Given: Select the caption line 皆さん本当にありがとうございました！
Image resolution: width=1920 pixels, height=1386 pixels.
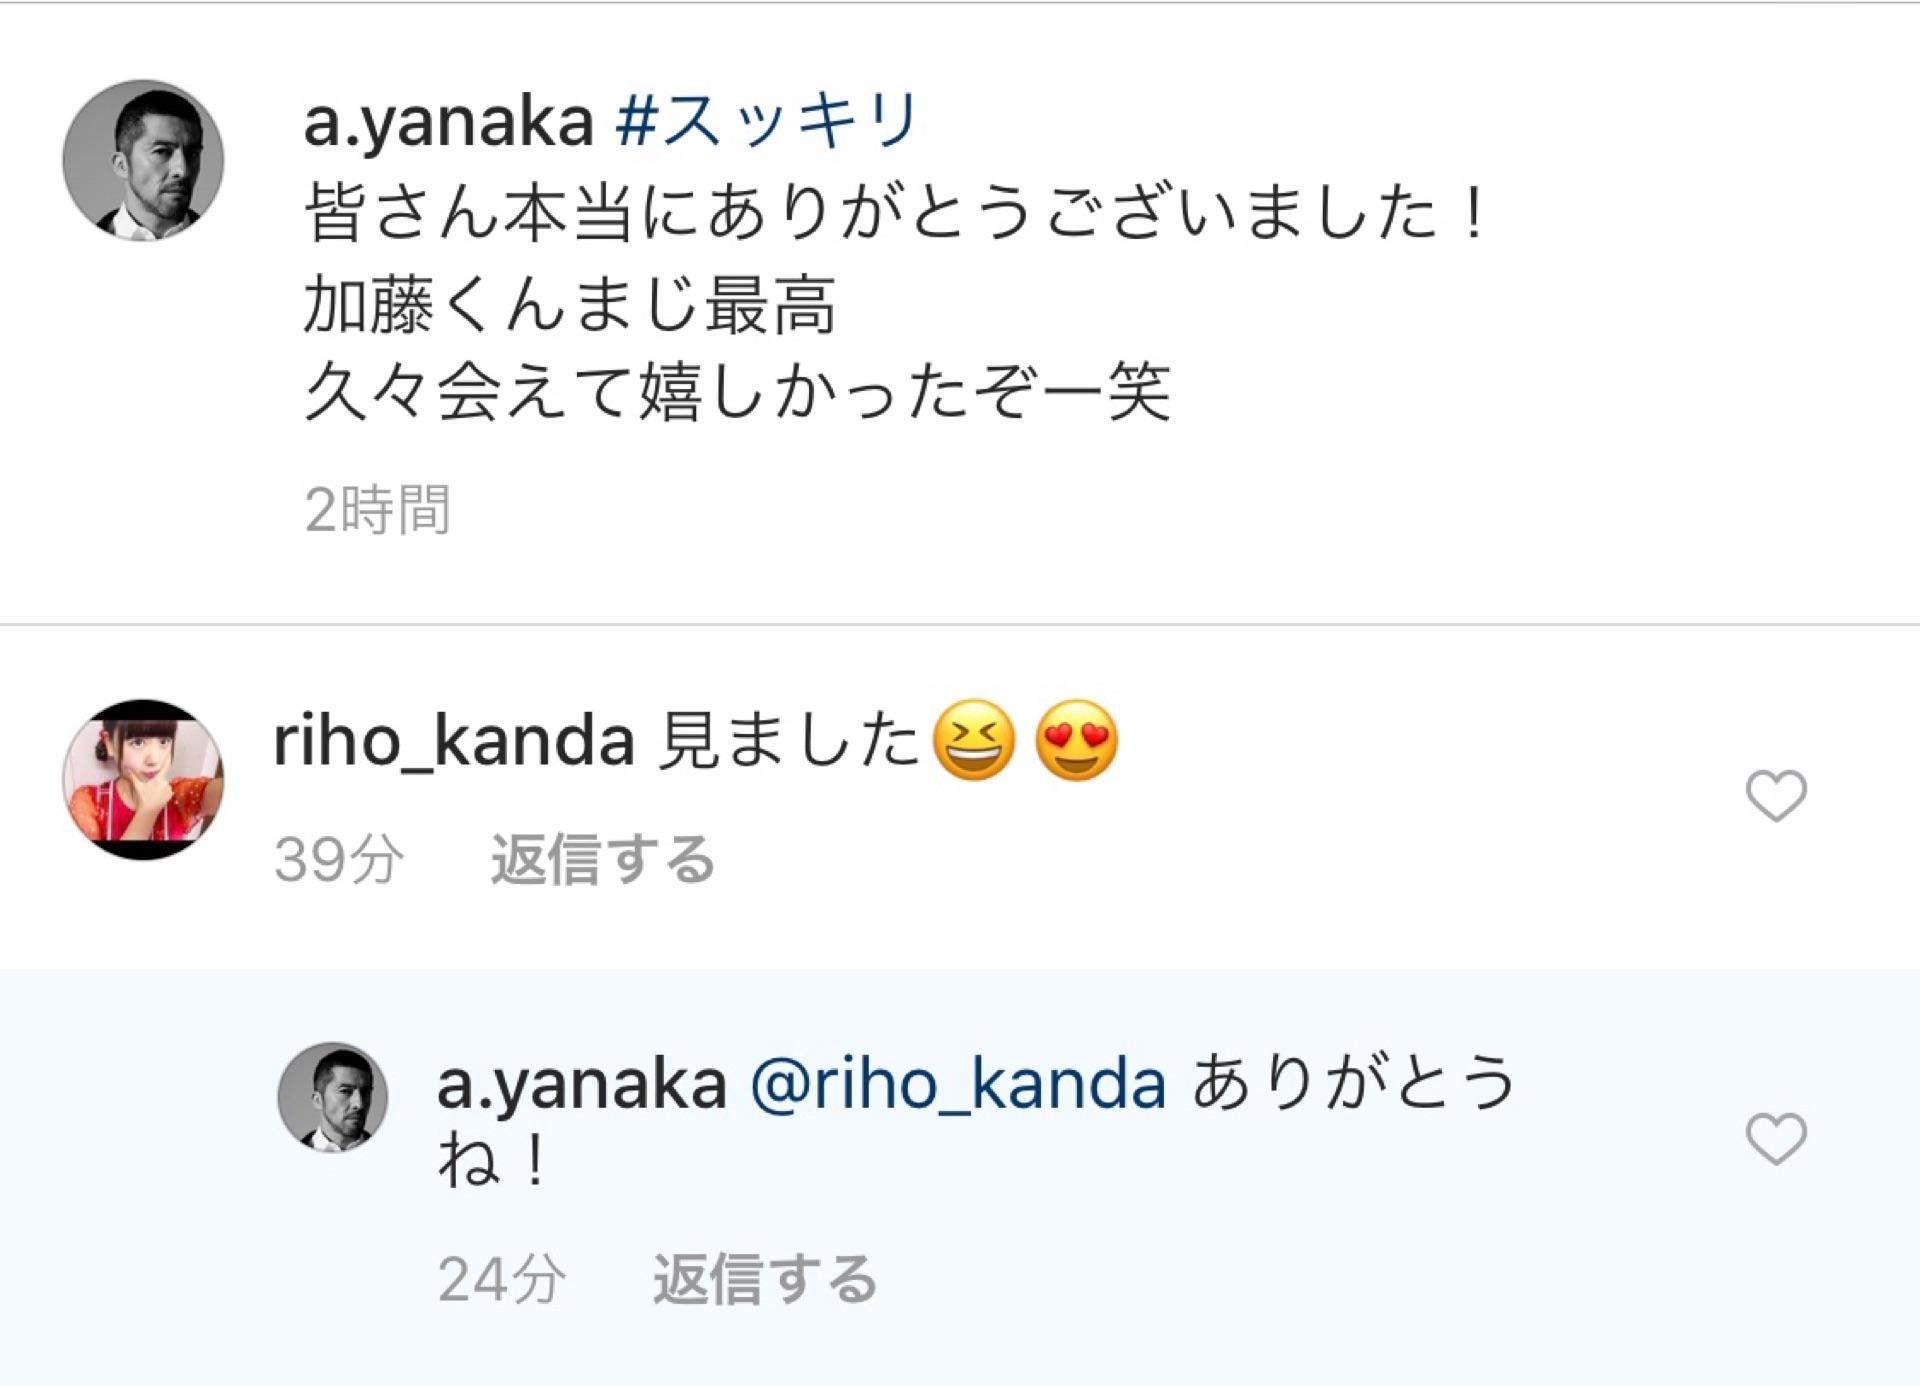Looking at the screenshot, I should tap(895, 213).
